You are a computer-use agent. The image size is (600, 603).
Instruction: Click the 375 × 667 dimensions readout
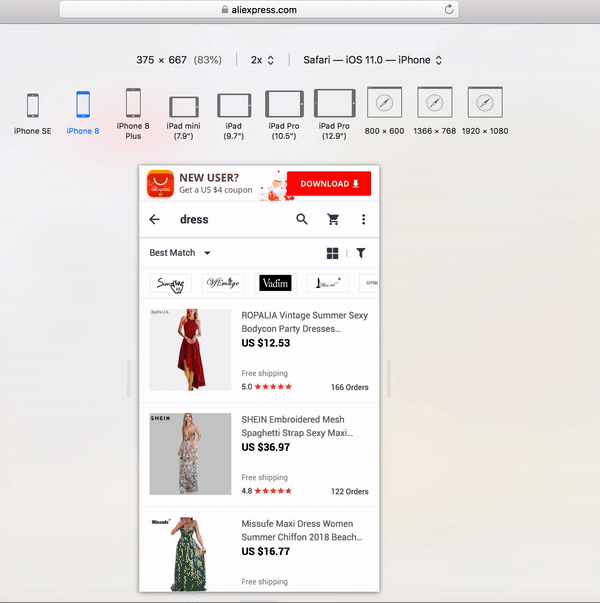(179, 60)
